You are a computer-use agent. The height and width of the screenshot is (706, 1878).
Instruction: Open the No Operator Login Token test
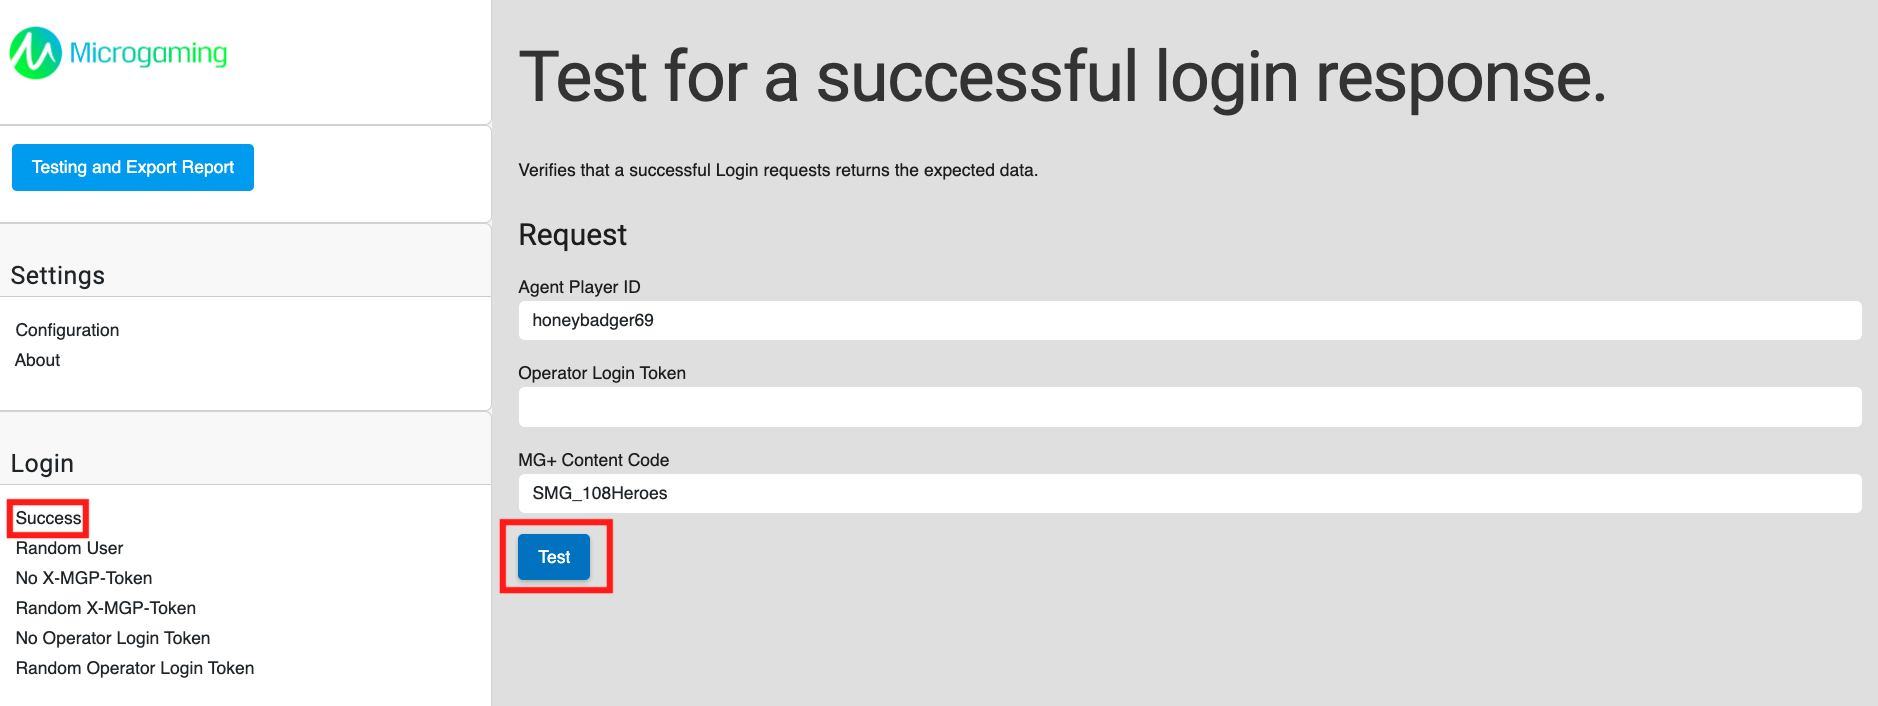click(x=113, y=638)
